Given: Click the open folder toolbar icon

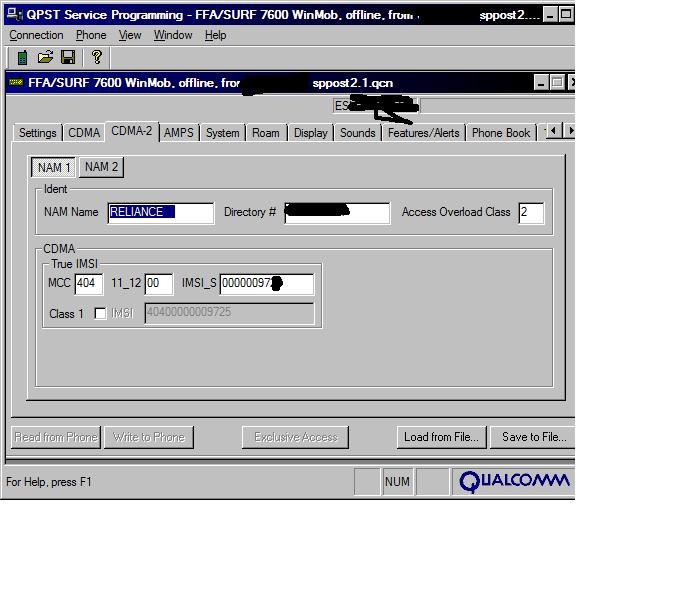Looking at the screenshot, I should pos(45,58).
